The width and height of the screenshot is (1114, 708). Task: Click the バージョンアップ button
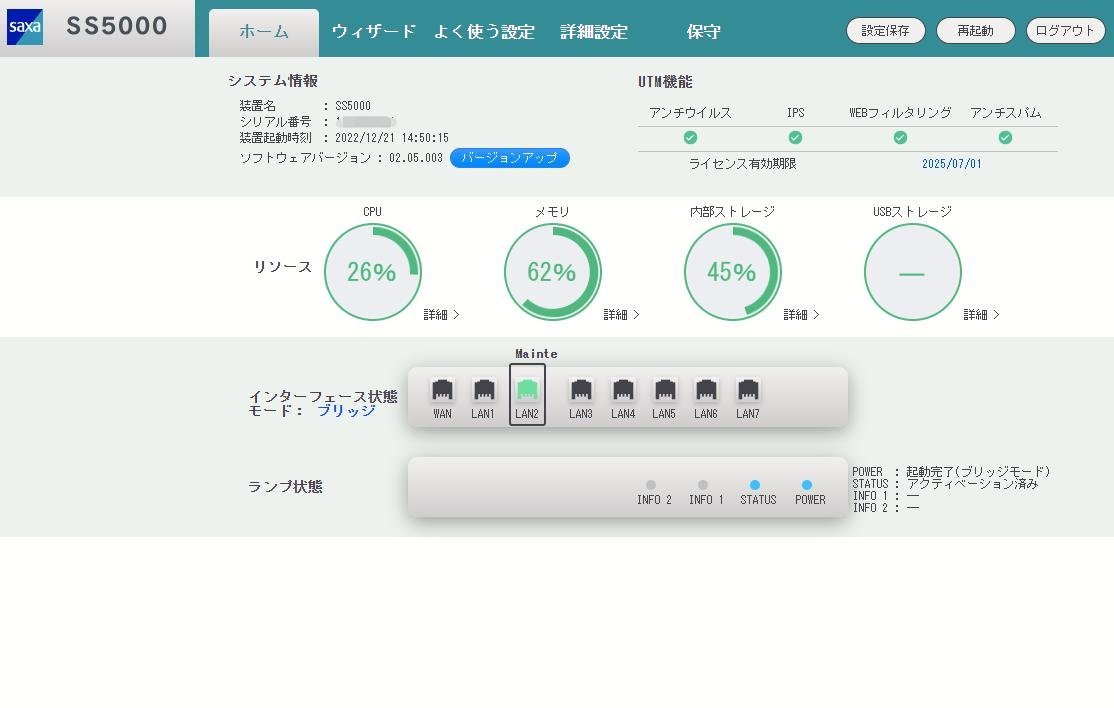[509, 158]
